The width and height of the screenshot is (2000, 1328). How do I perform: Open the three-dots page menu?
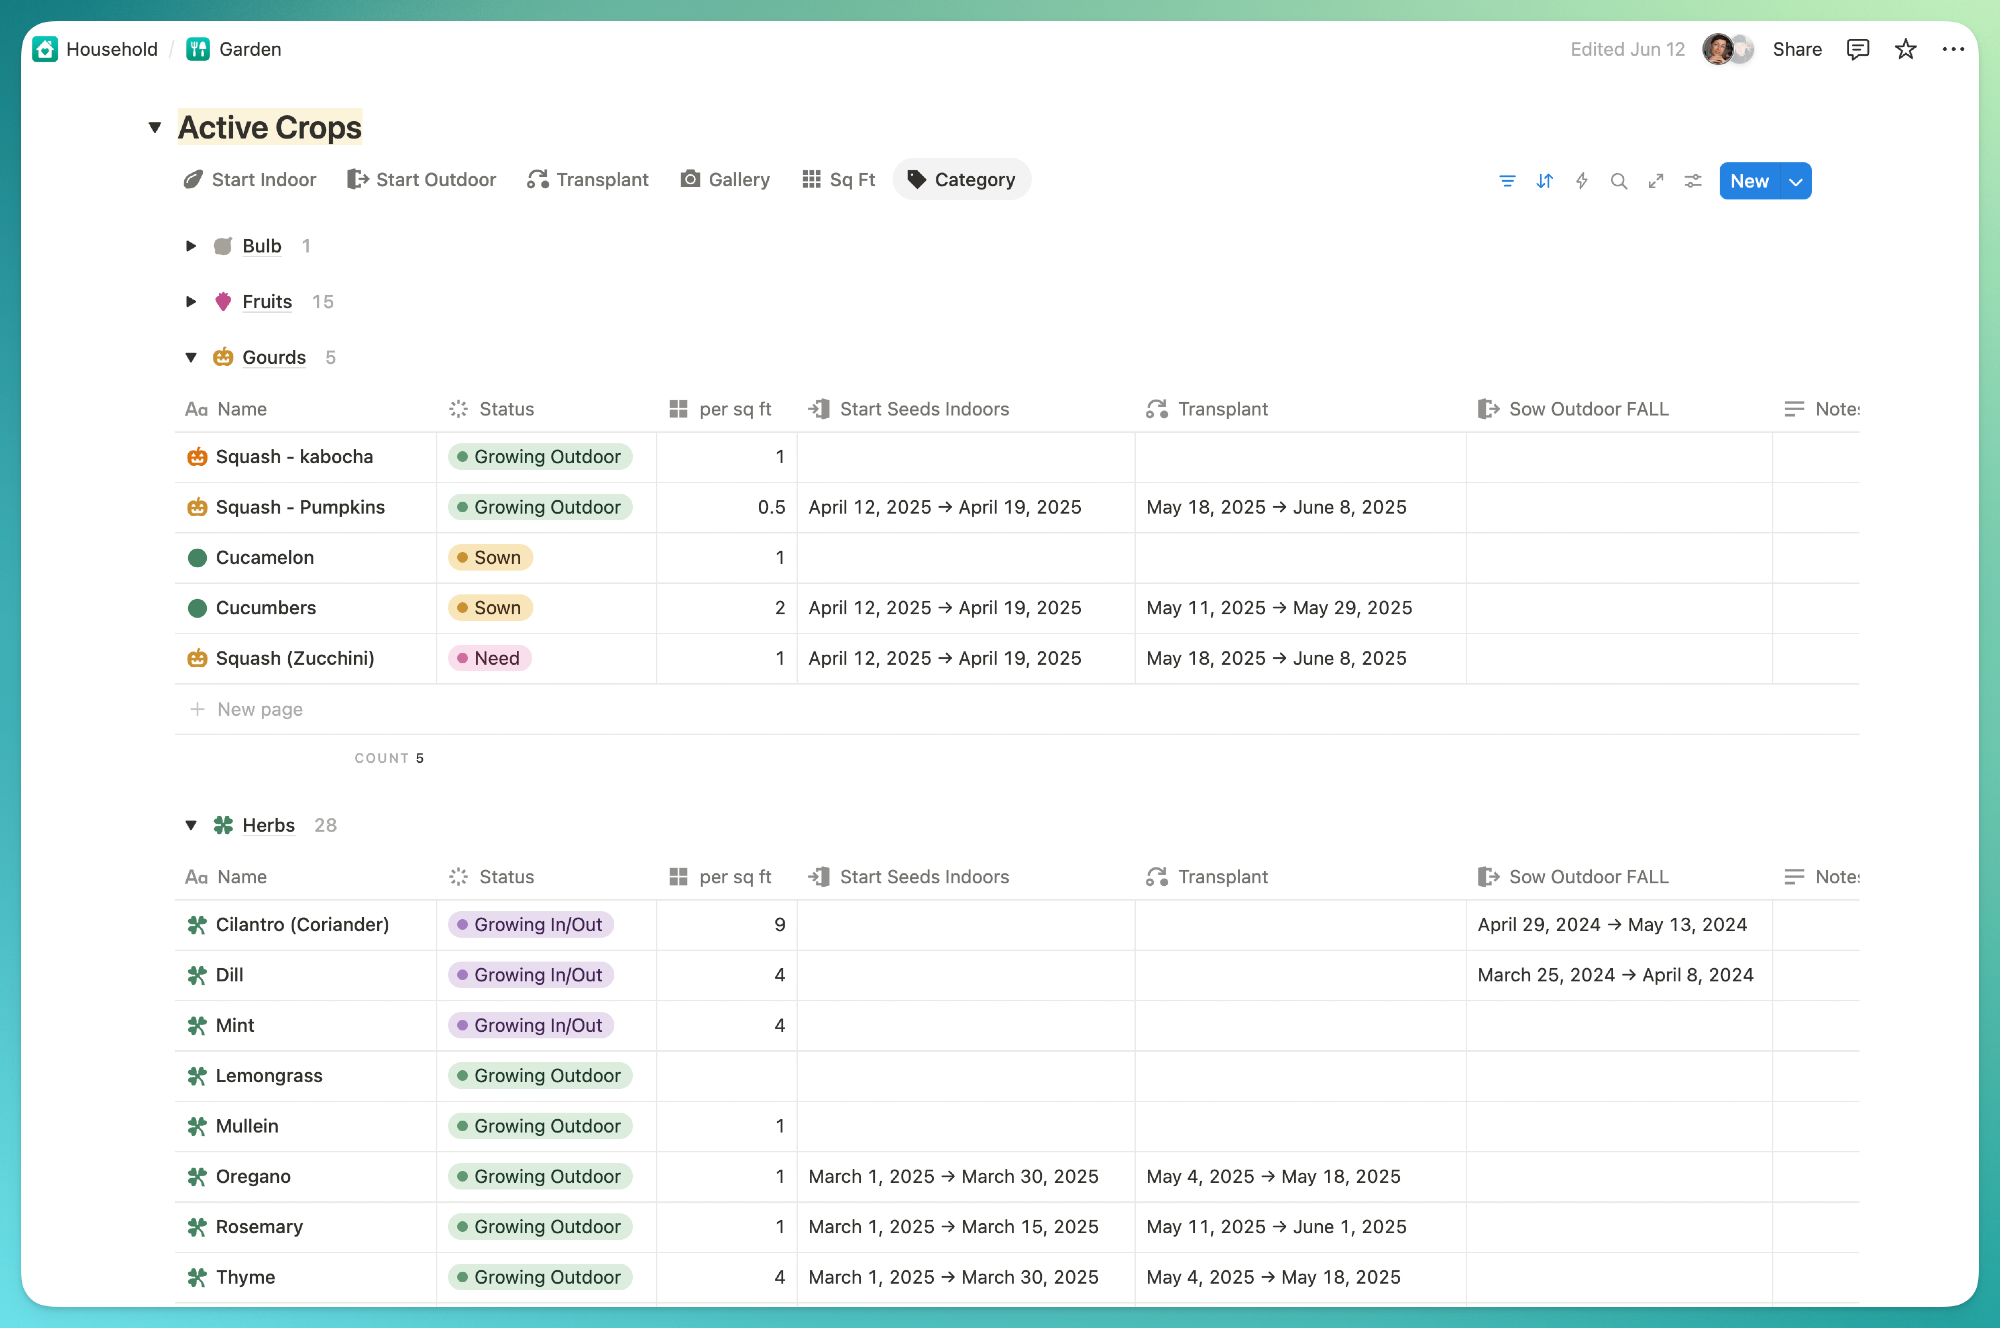pos(1952,49)
